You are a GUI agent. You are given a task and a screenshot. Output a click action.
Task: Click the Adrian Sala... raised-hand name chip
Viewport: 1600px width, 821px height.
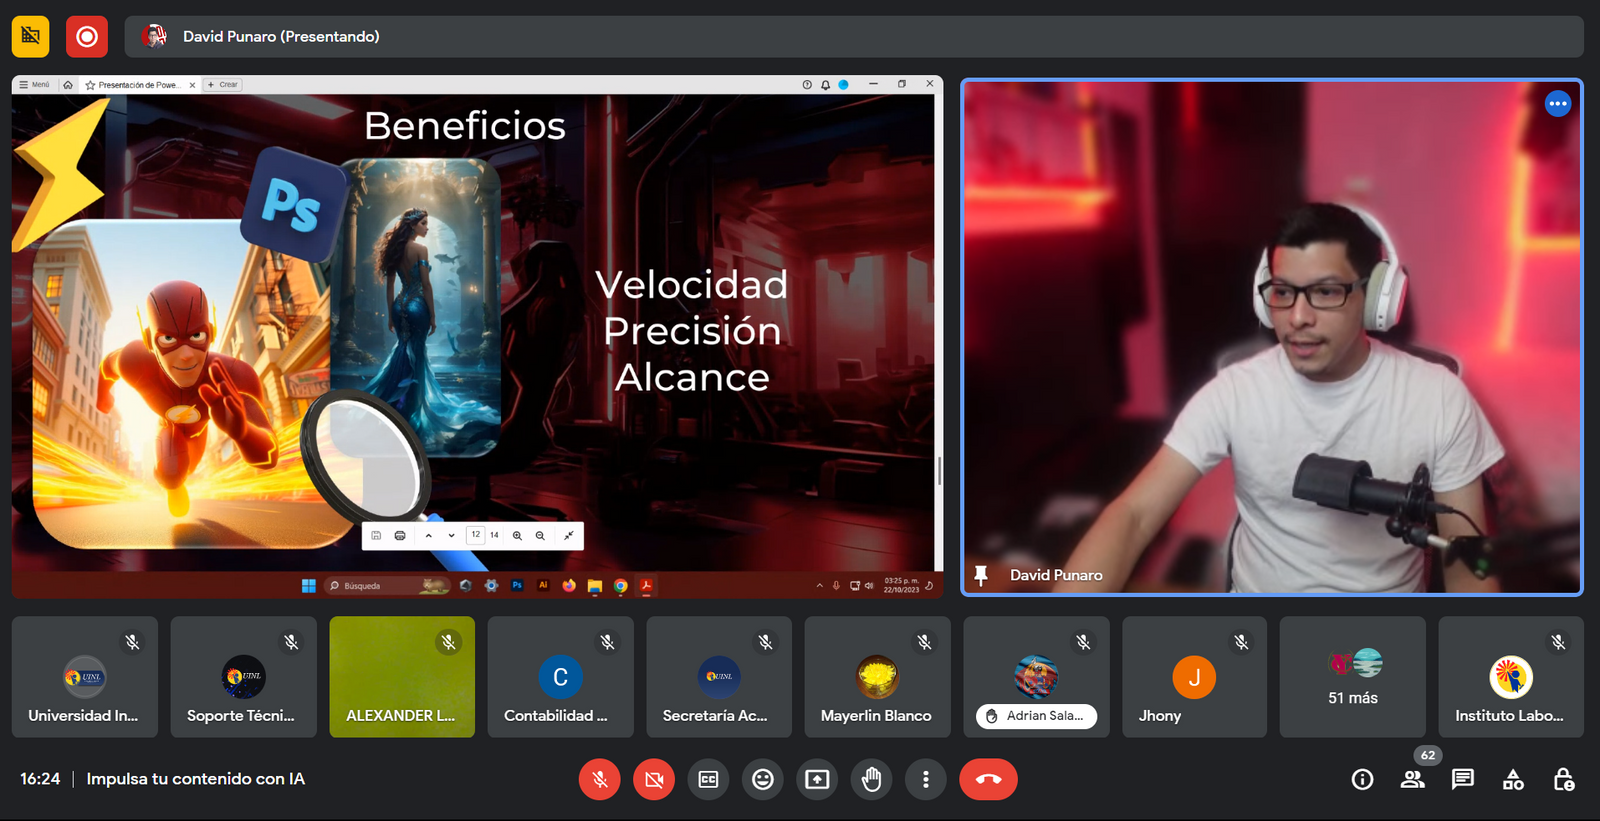tap(1036, 716)
